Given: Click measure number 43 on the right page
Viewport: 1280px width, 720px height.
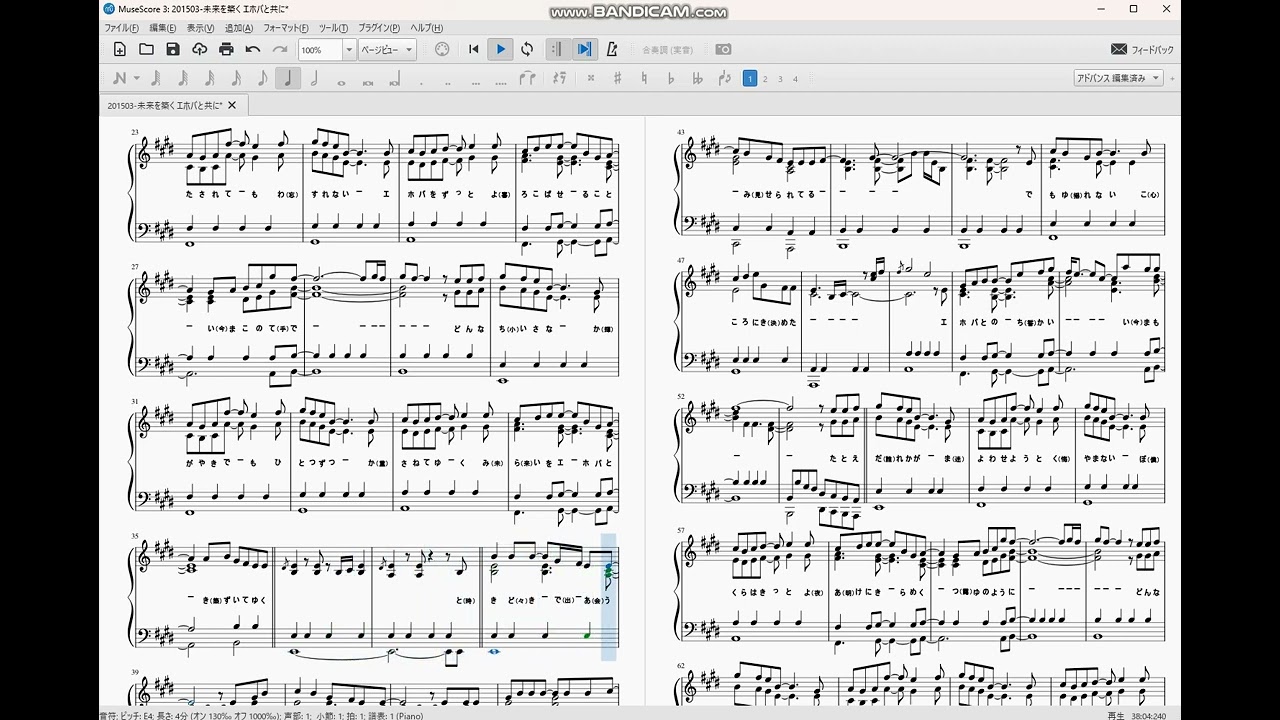Looking at the screenshot, I should point(681,132).
